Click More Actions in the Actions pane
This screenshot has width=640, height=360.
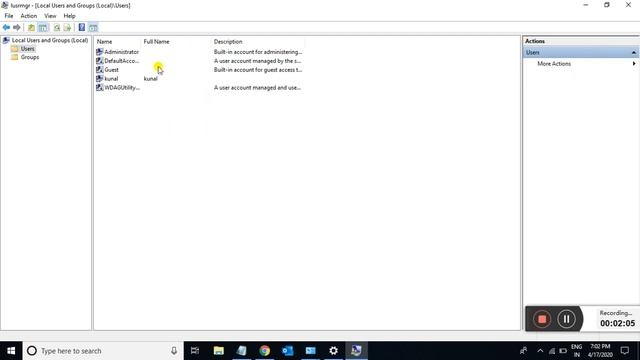(x=554, y=64)
